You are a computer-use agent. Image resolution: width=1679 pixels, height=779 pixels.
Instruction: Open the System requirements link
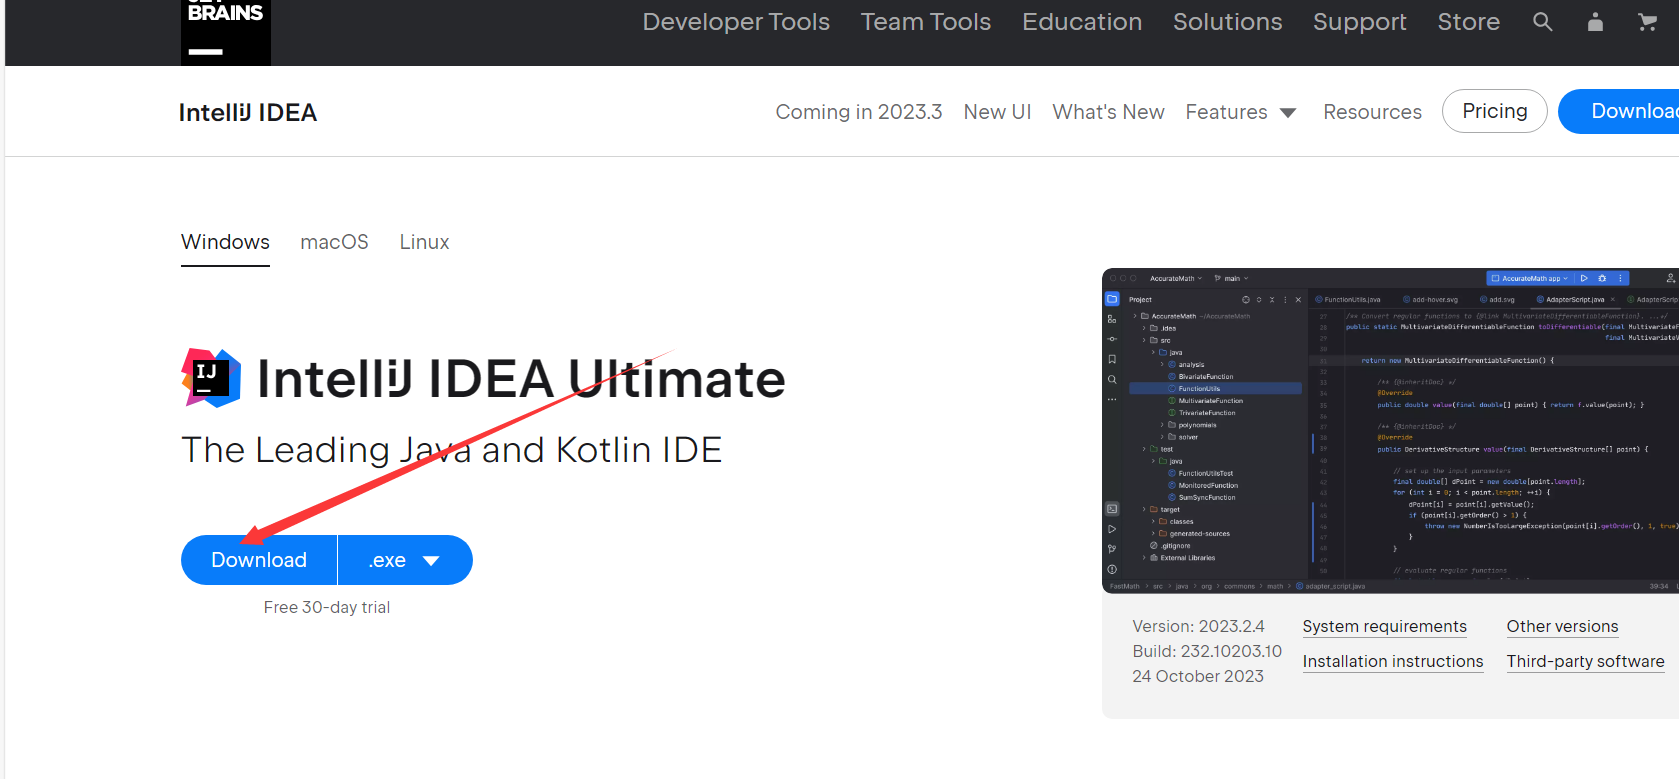(1384, 627)
